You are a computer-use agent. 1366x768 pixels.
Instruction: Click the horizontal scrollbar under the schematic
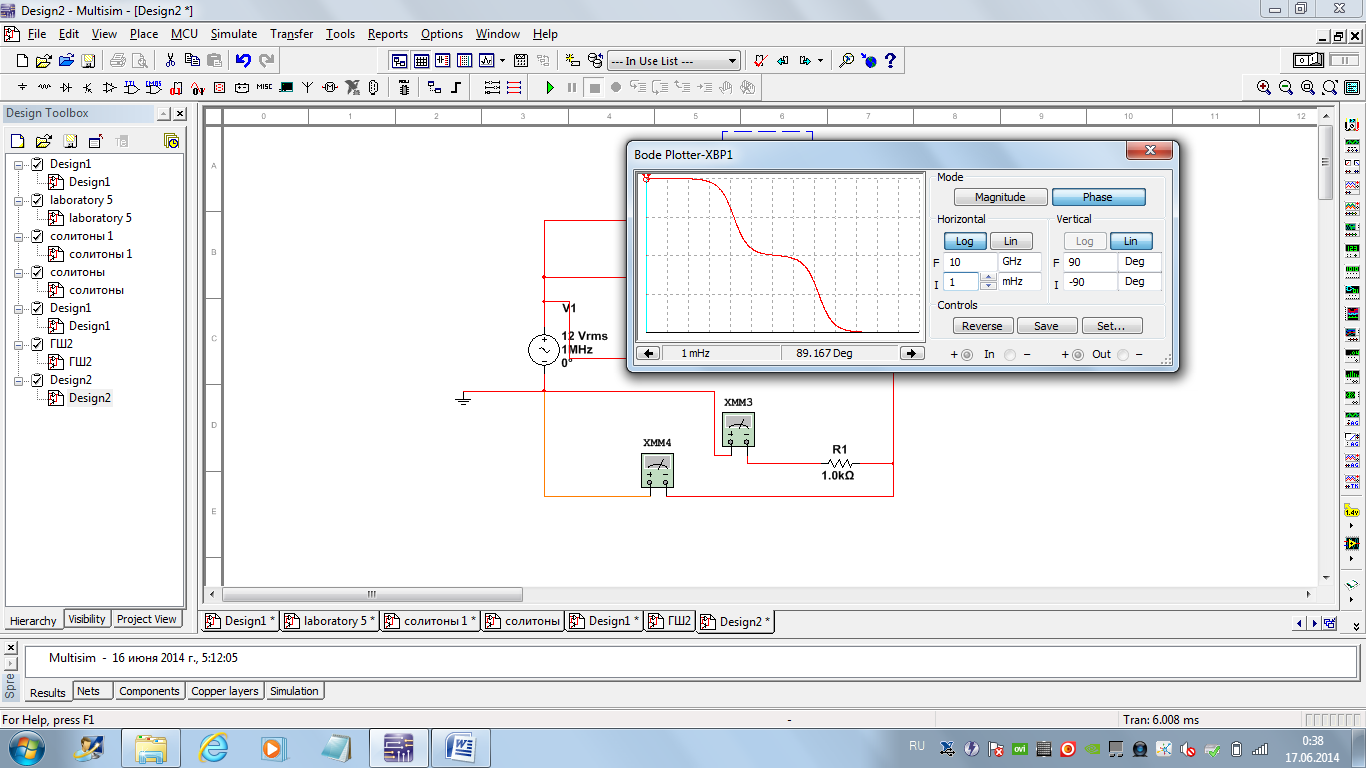[x=372, y=594]
